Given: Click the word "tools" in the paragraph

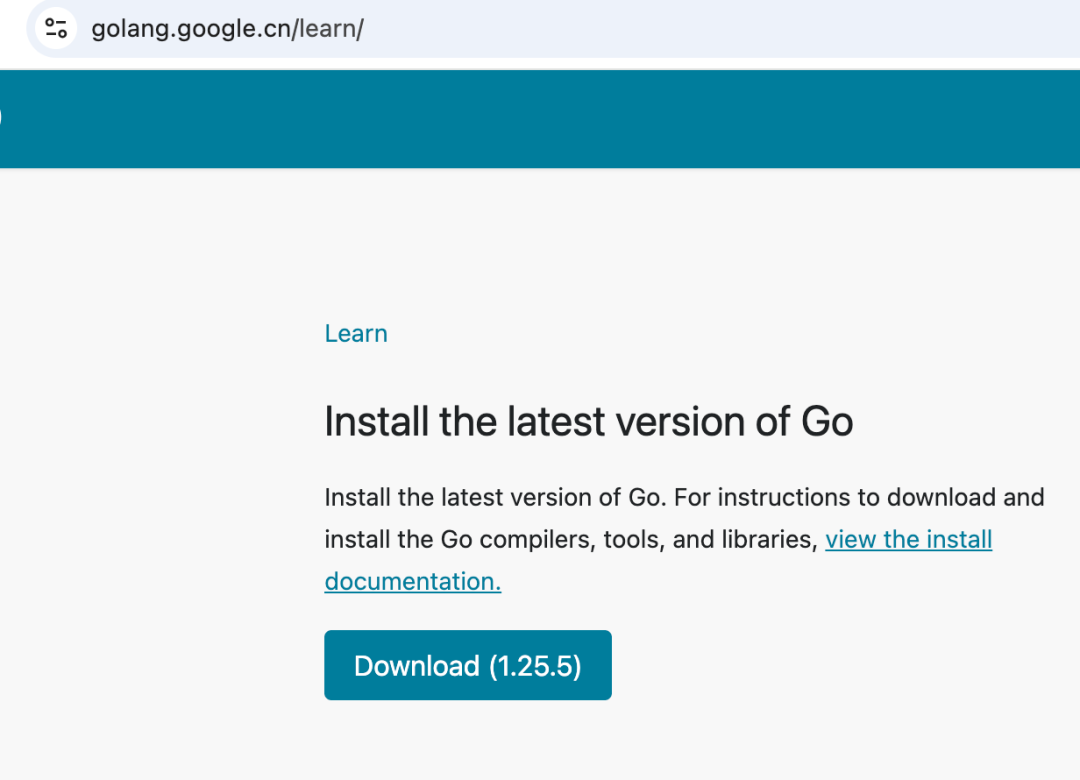Looking at the screenshot, I should (637, 540).
